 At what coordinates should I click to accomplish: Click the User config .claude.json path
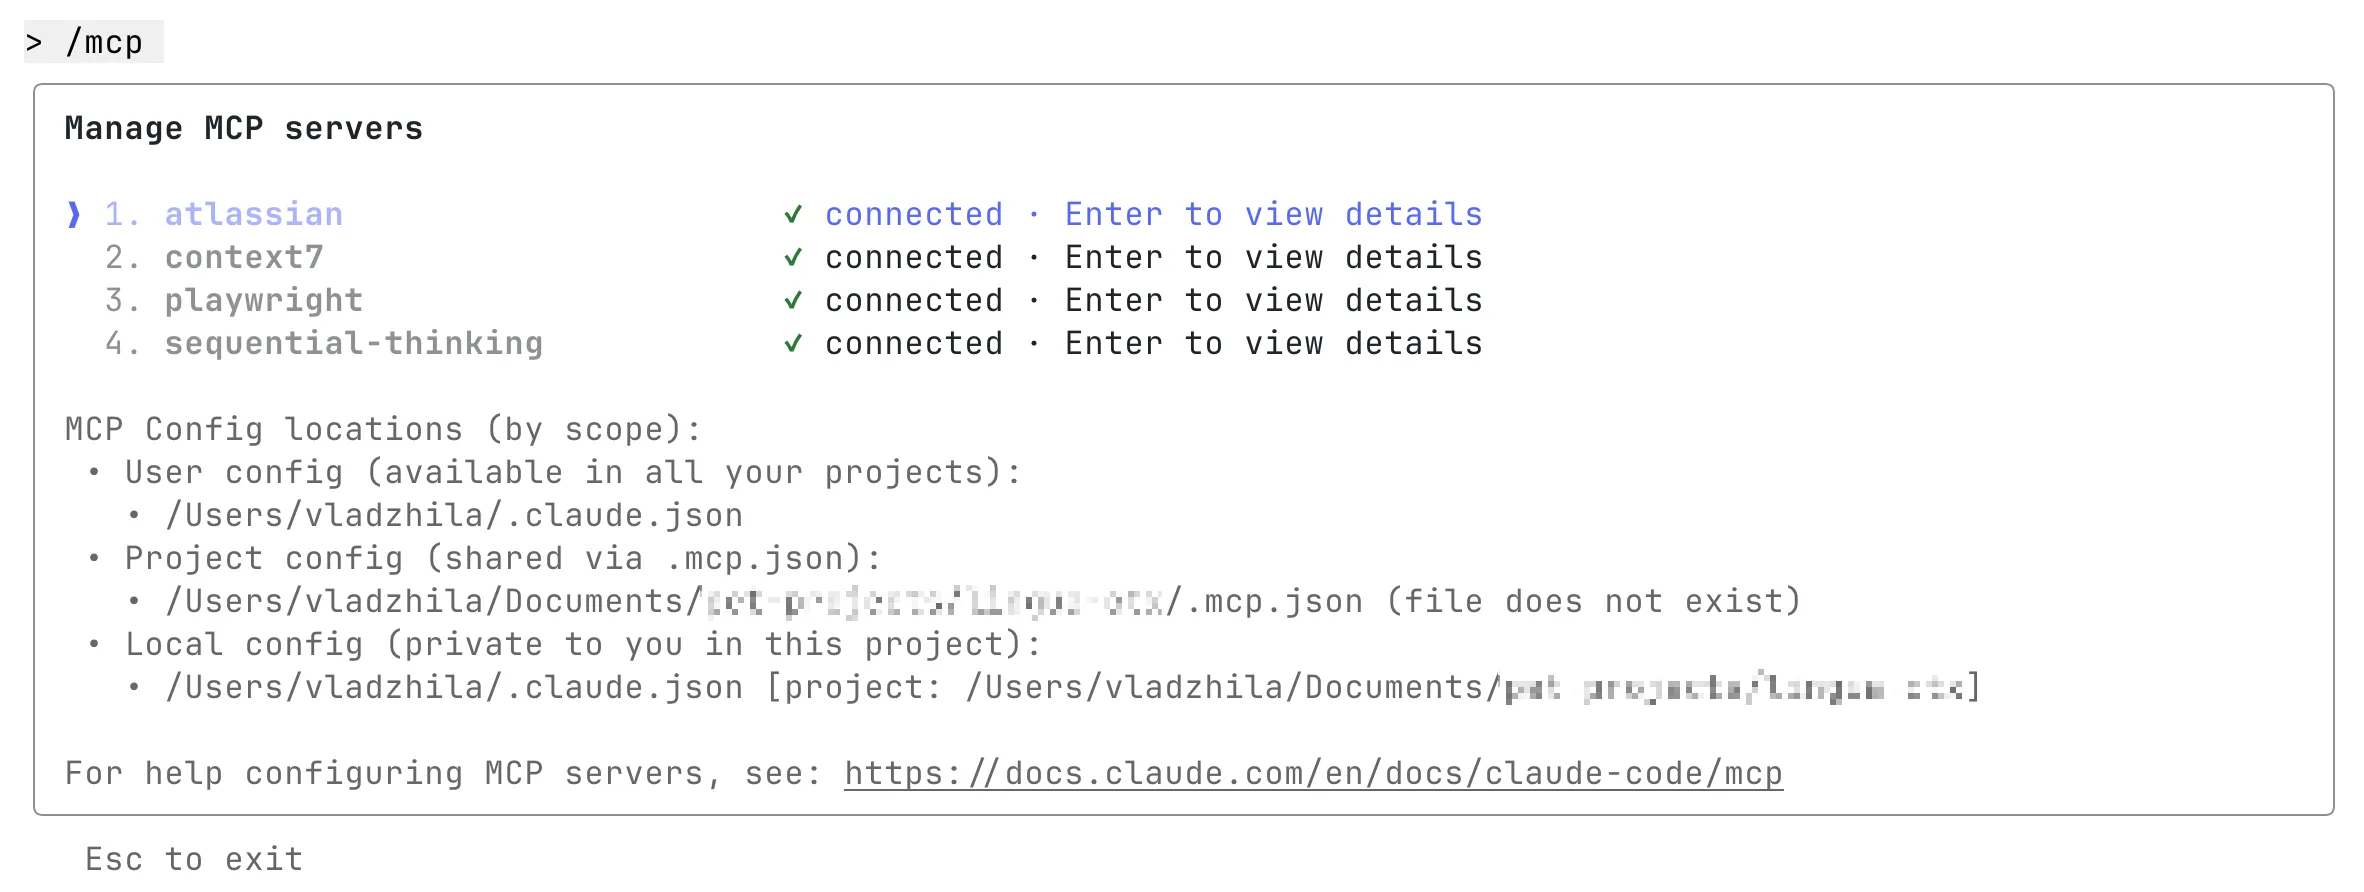454,516
